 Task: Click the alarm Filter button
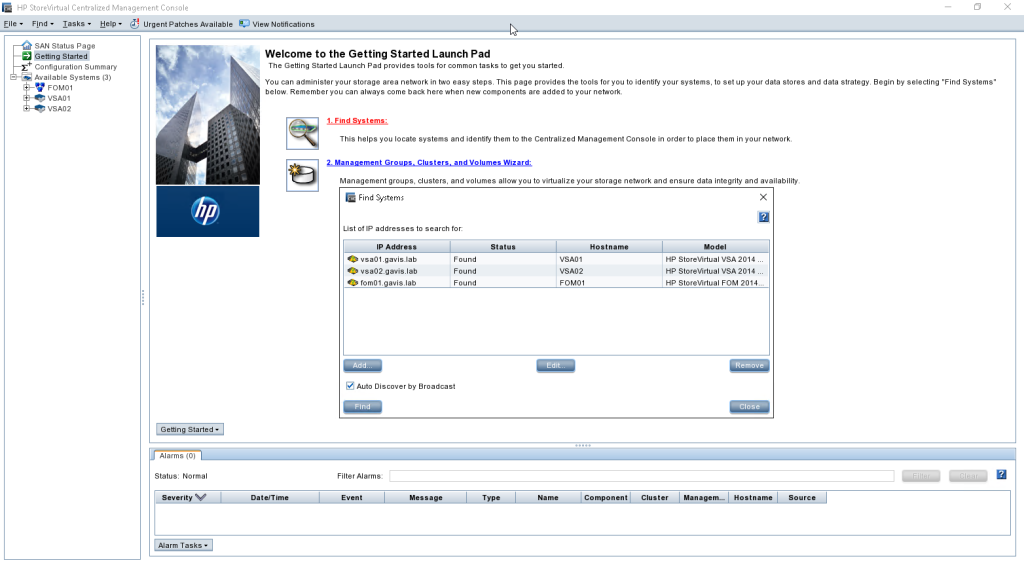coord(921,475)
